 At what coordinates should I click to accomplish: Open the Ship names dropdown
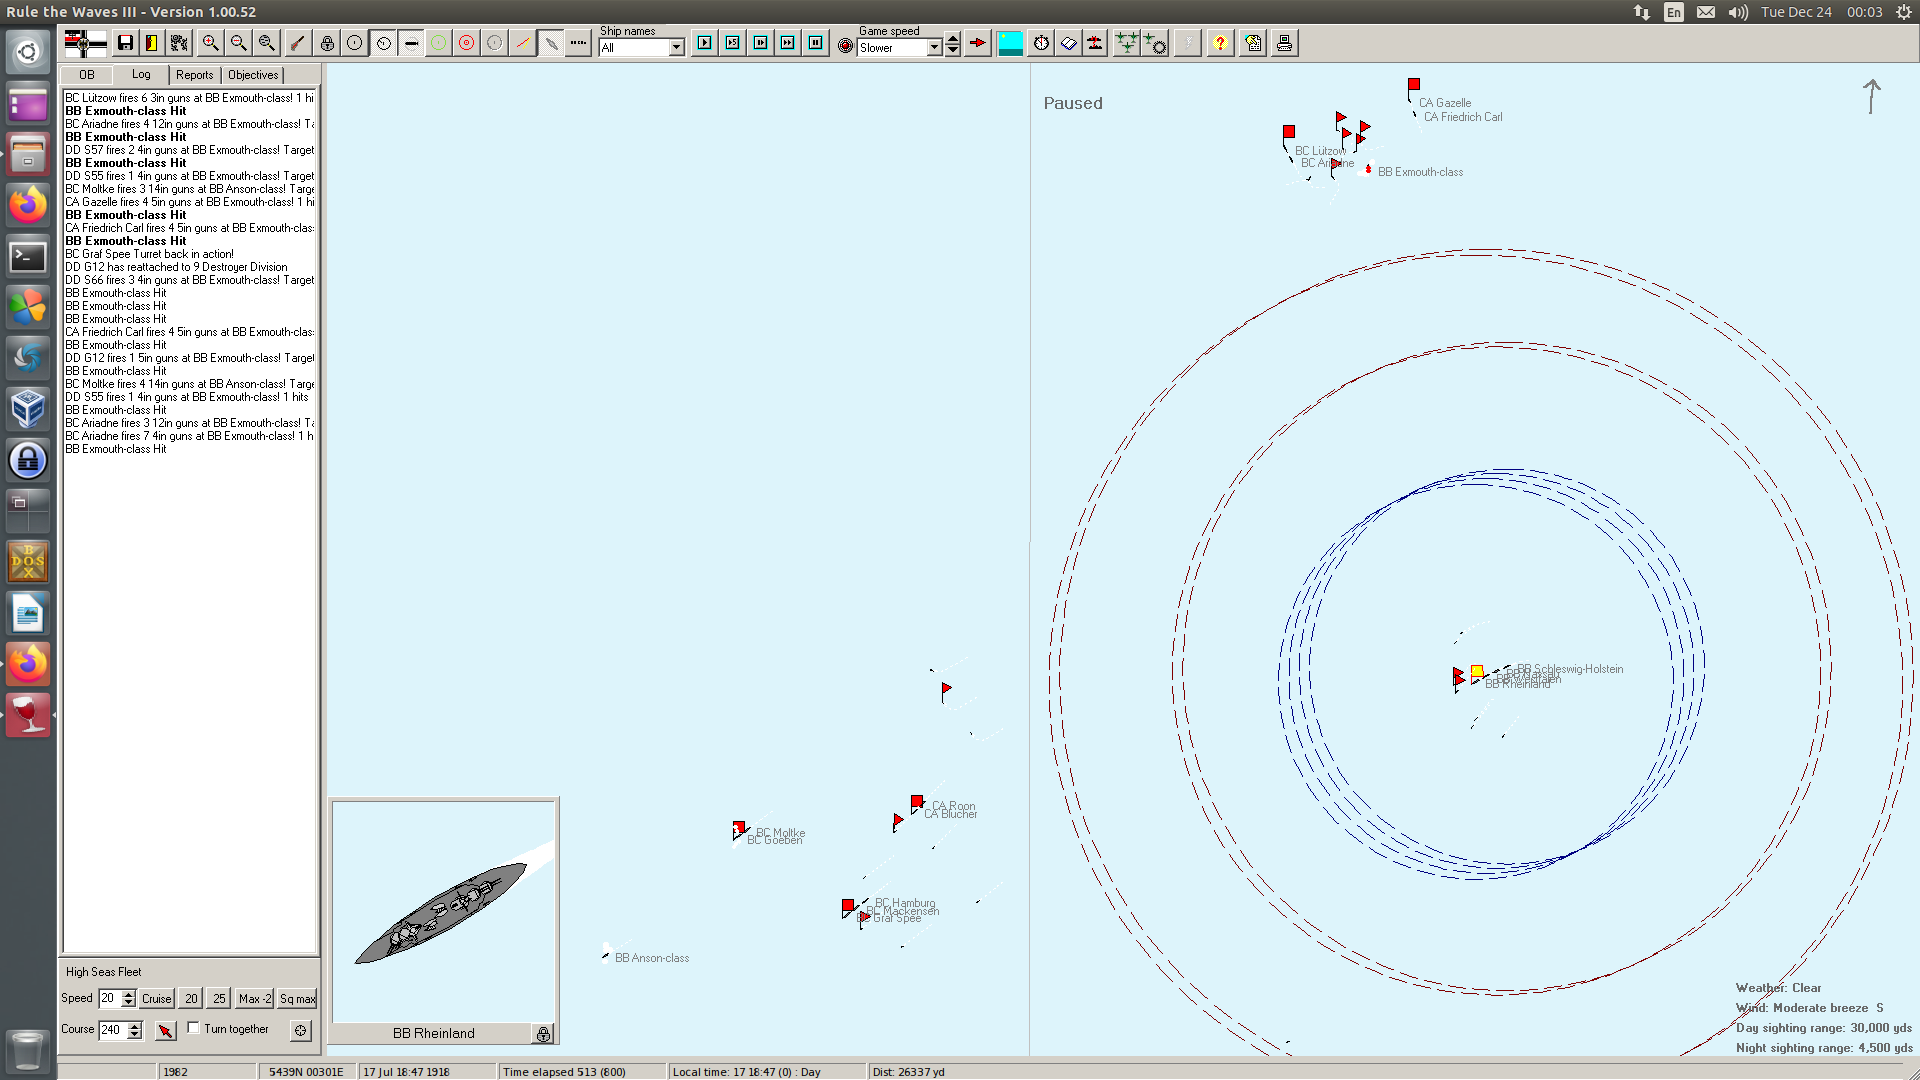click(x=676, y=48)
